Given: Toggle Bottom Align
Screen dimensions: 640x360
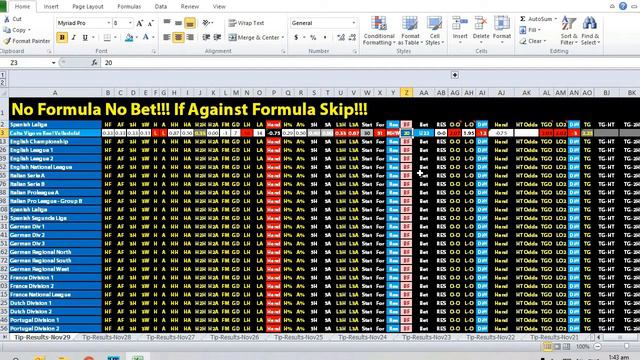Looking at the screenshot, I should pyautogui.click(x=190, y=23).
